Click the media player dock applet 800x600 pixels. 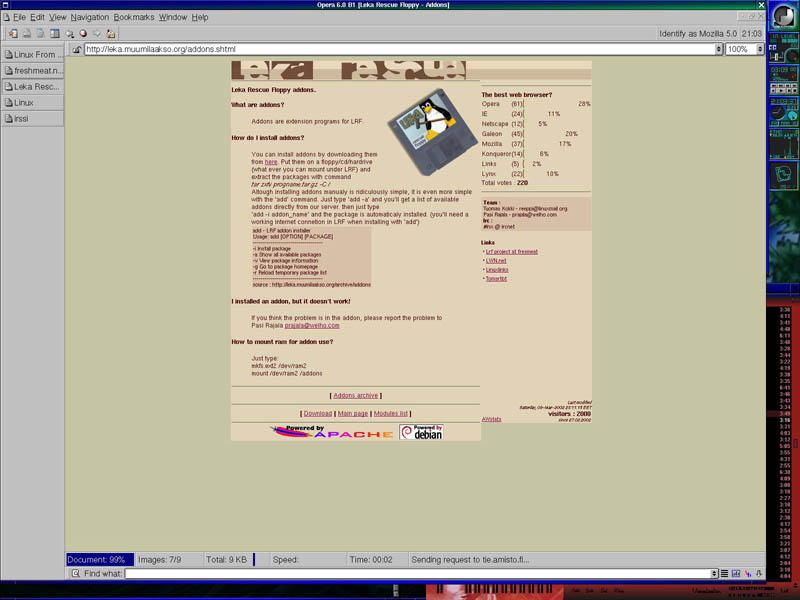click(783, 80)
